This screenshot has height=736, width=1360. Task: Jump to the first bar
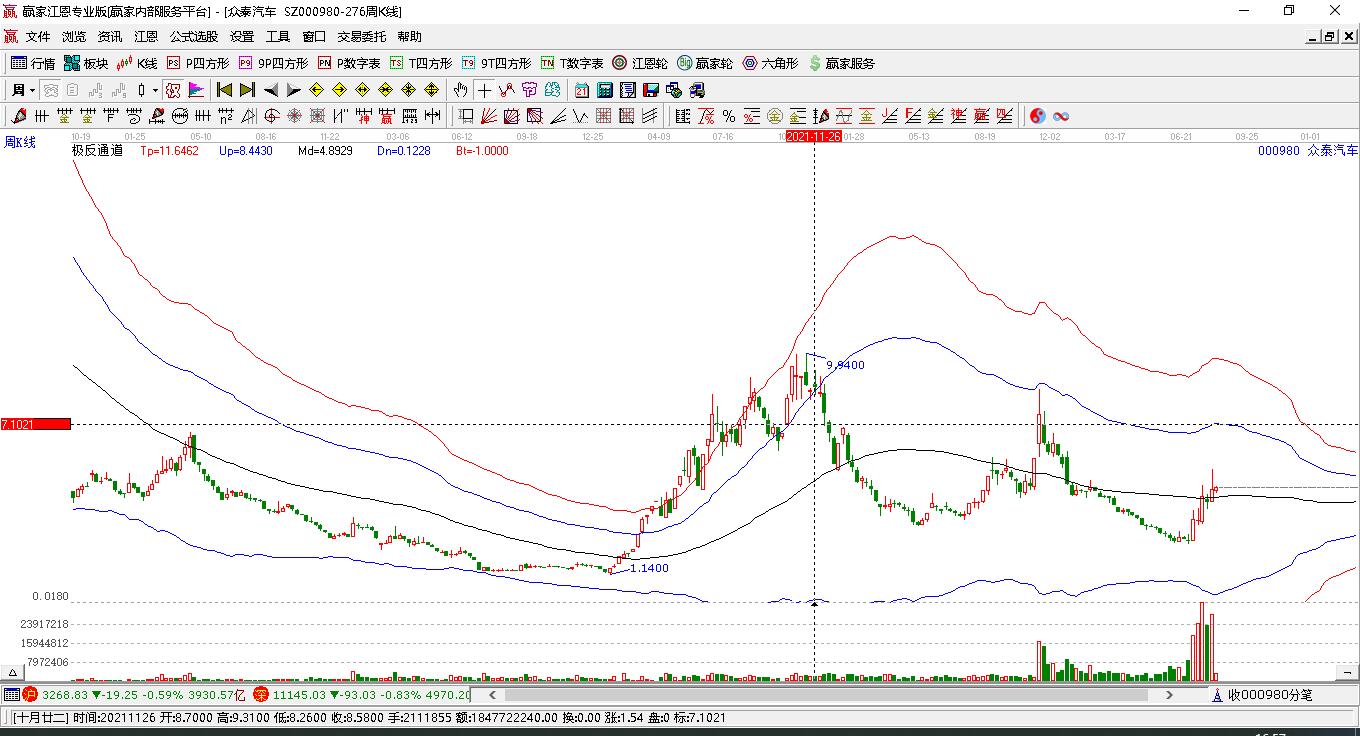click(225, 90)
